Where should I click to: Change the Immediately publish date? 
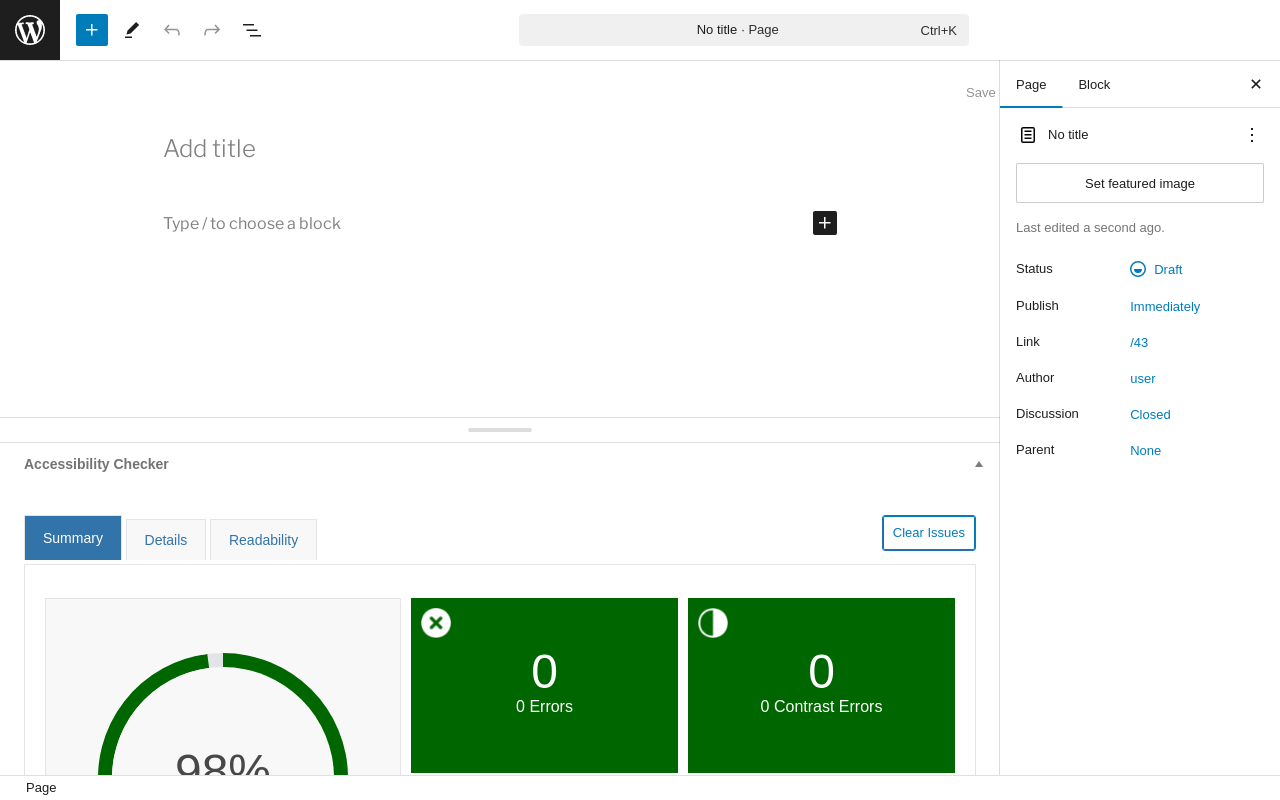coord(1165,307)
